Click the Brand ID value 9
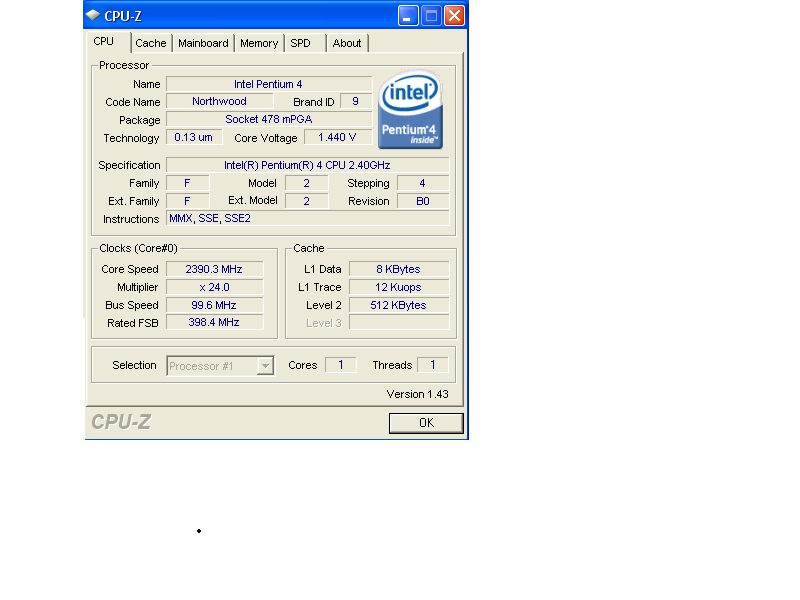The image size is (800, 600). click(x=356, y=102)
